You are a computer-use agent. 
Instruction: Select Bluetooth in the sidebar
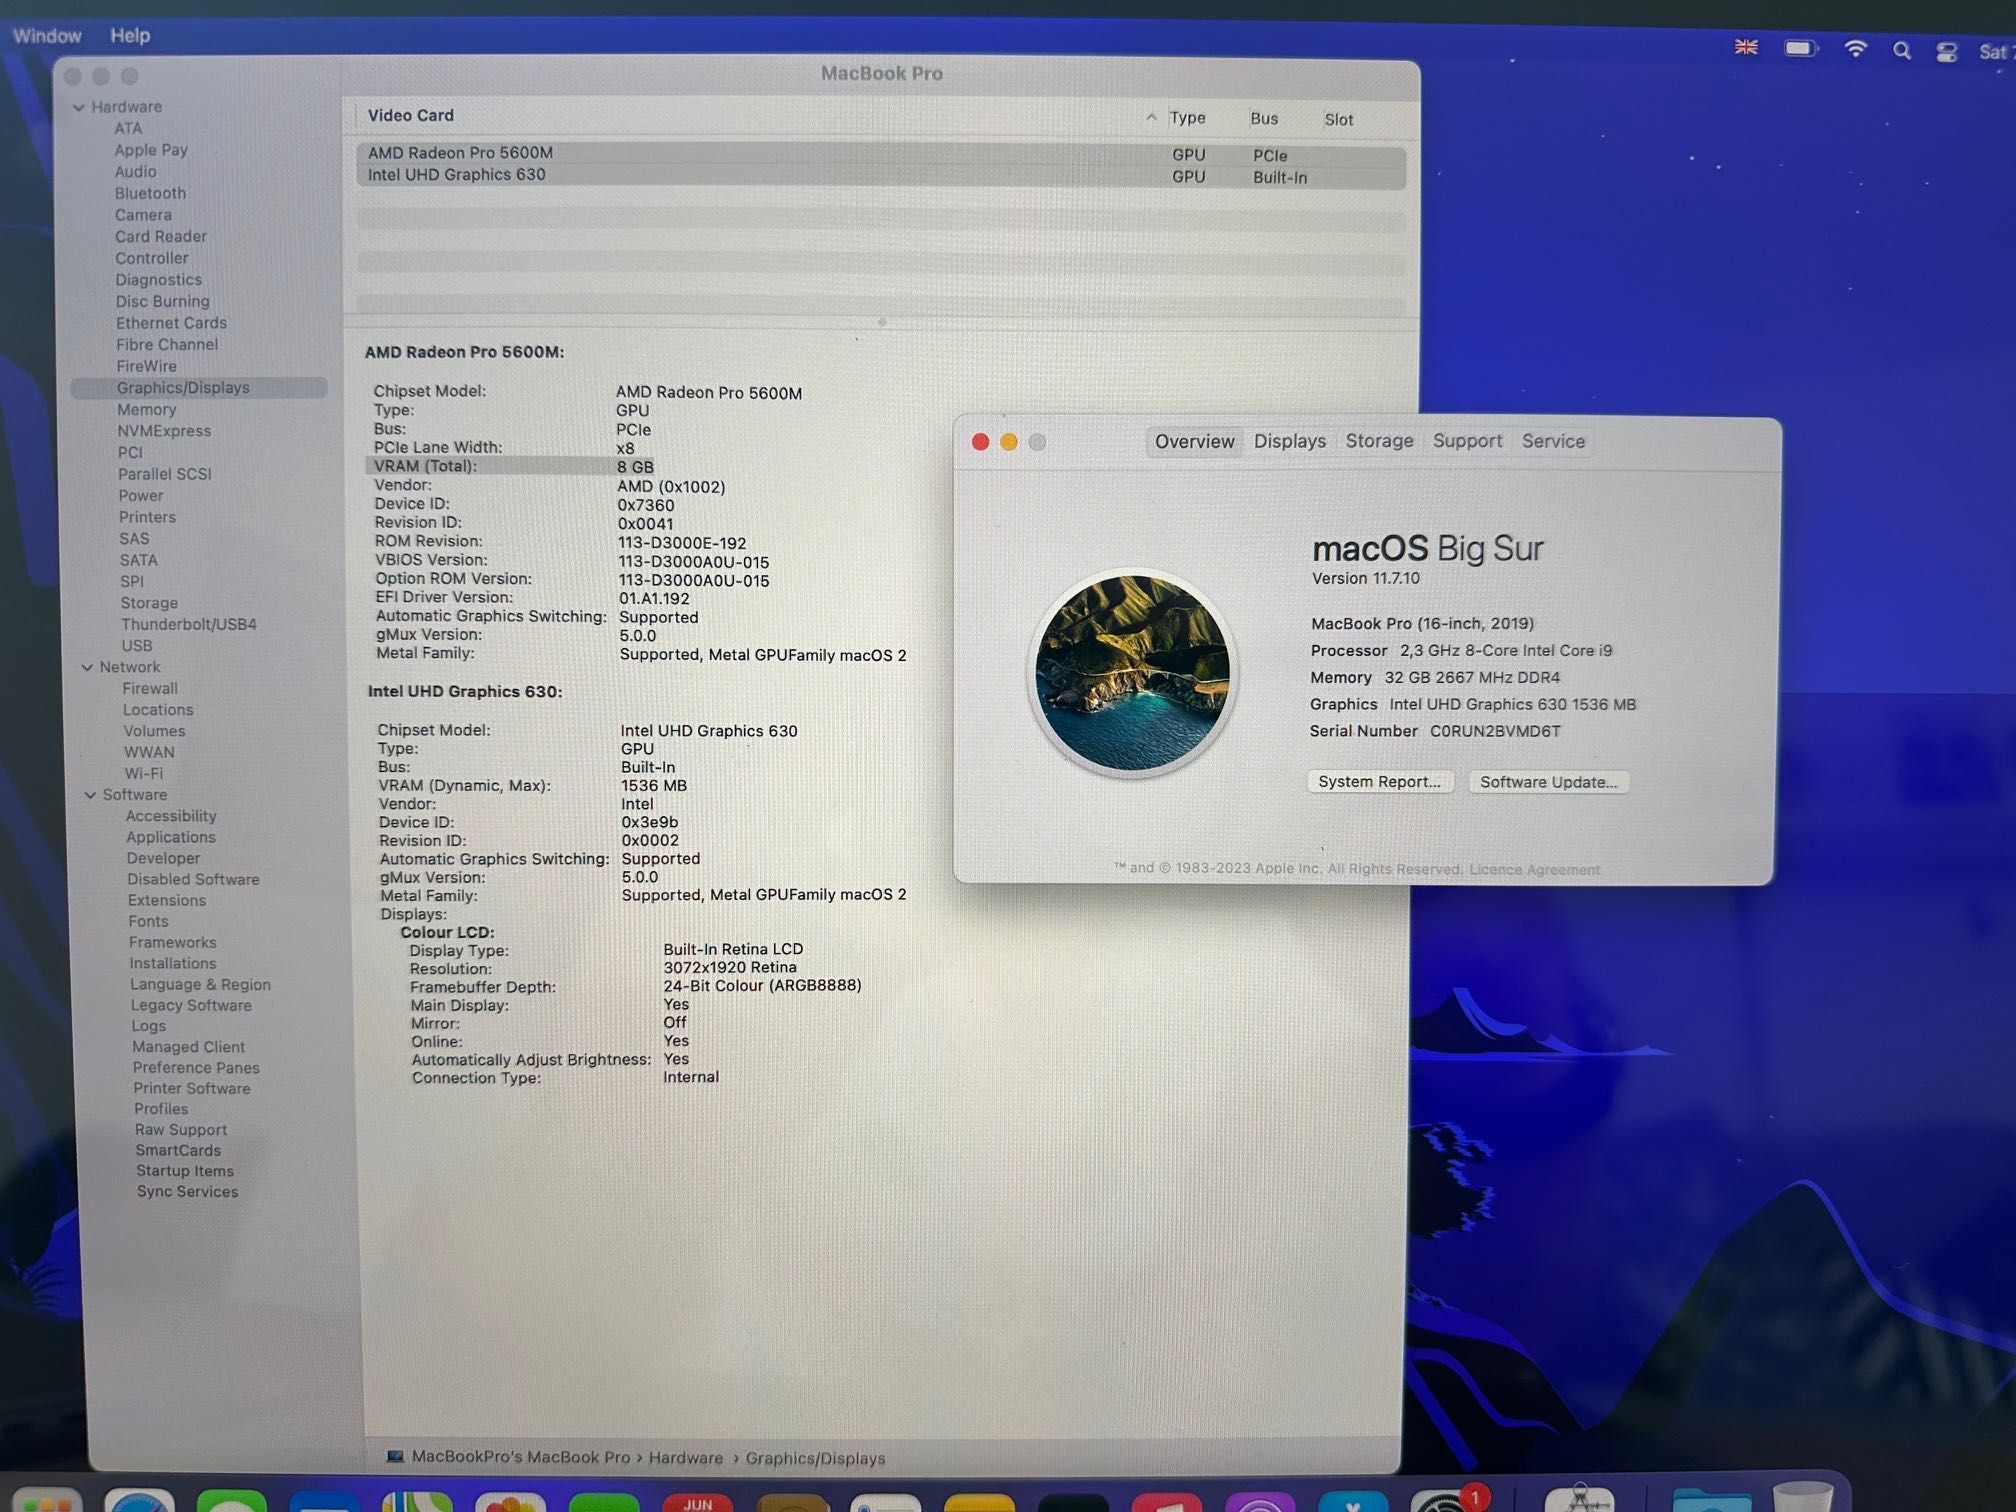click(x=150, y=193)
